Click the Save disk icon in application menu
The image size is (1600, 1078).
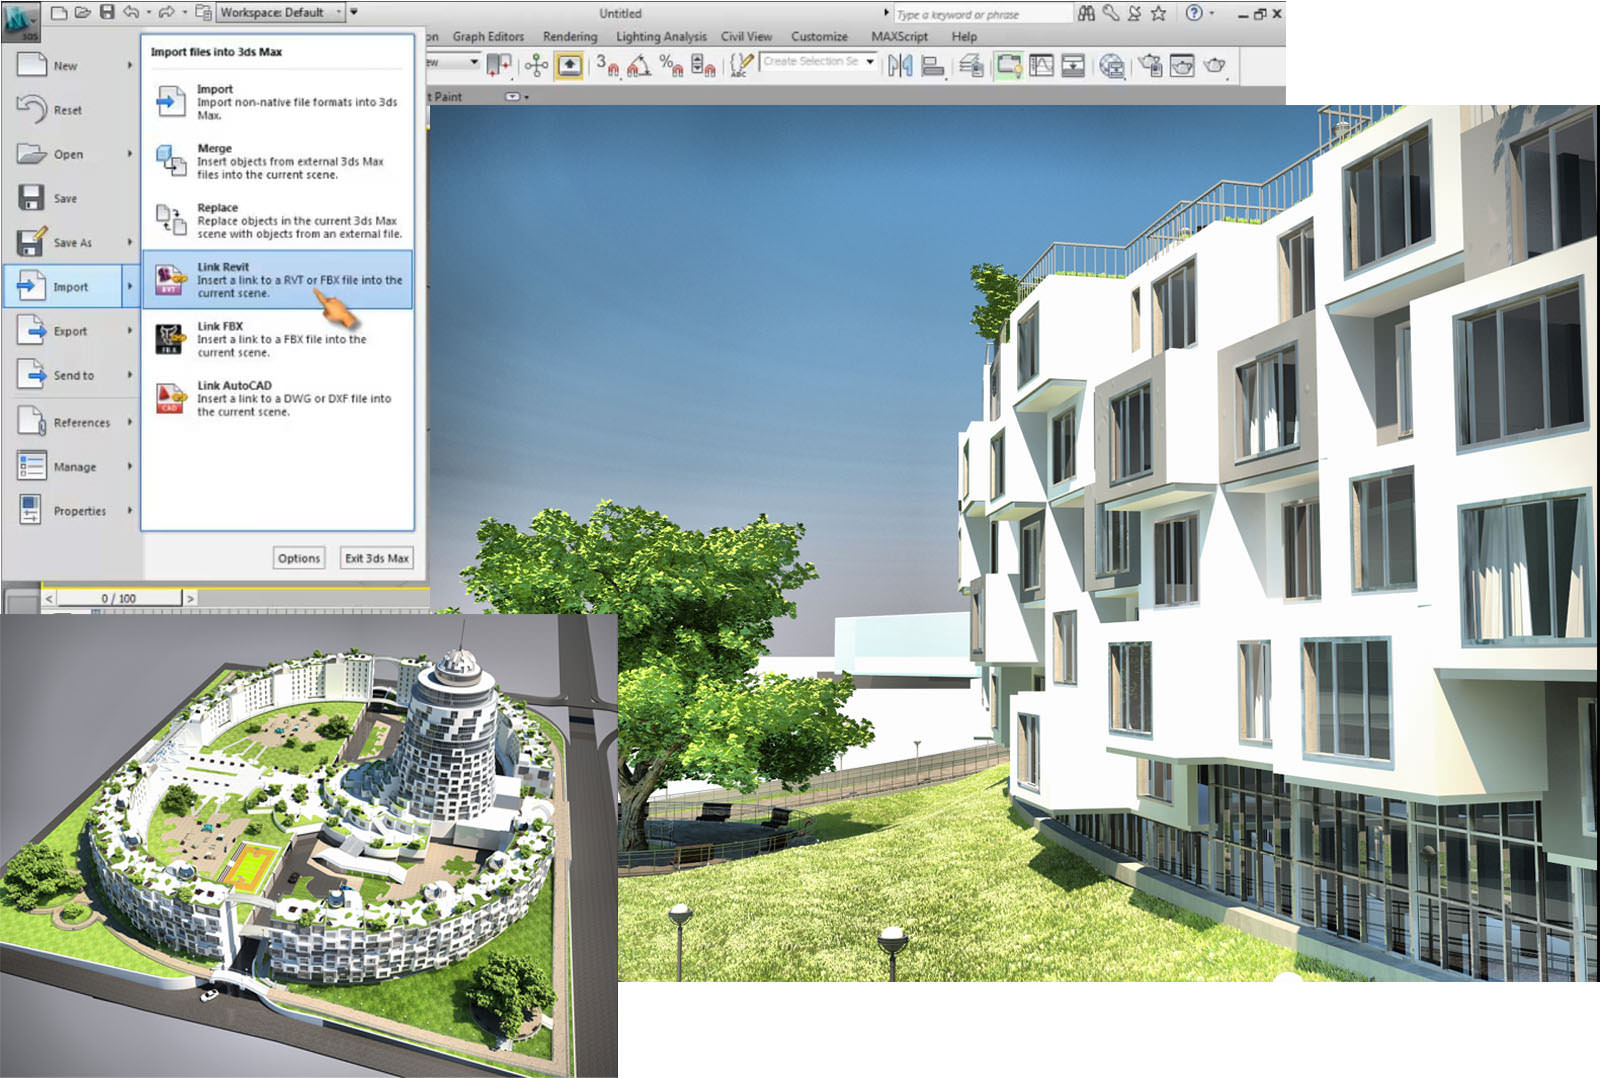point(31,197)
